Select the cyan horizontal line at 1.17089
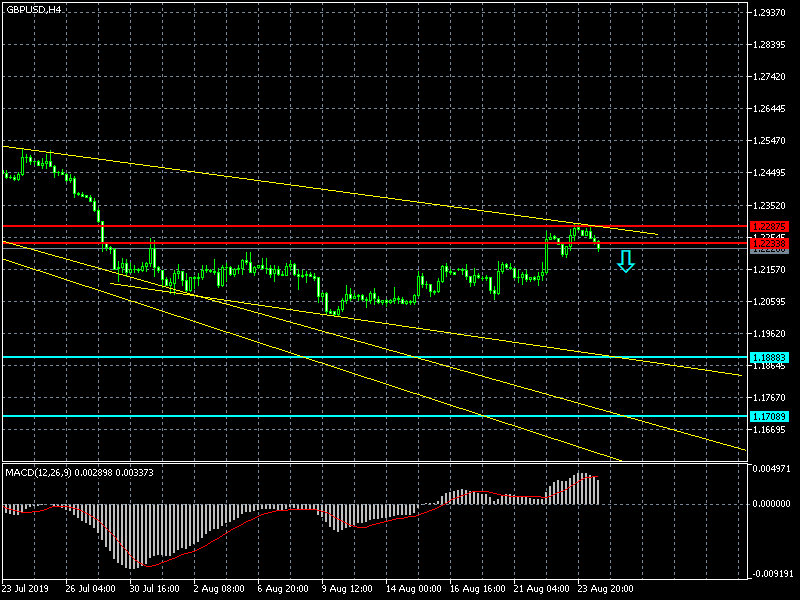Image resolution: width=800 pixels, height=600 pixels. 375,416
